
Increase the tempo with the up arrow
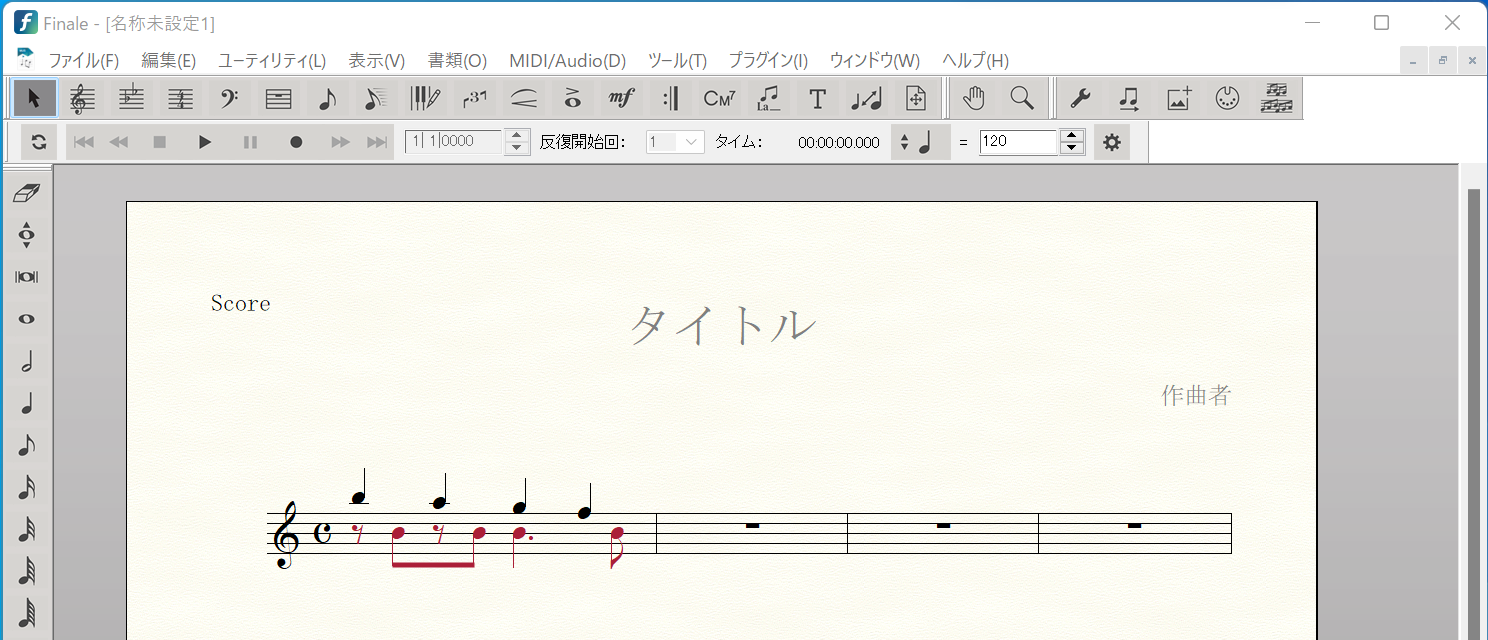click(1072, 136)
